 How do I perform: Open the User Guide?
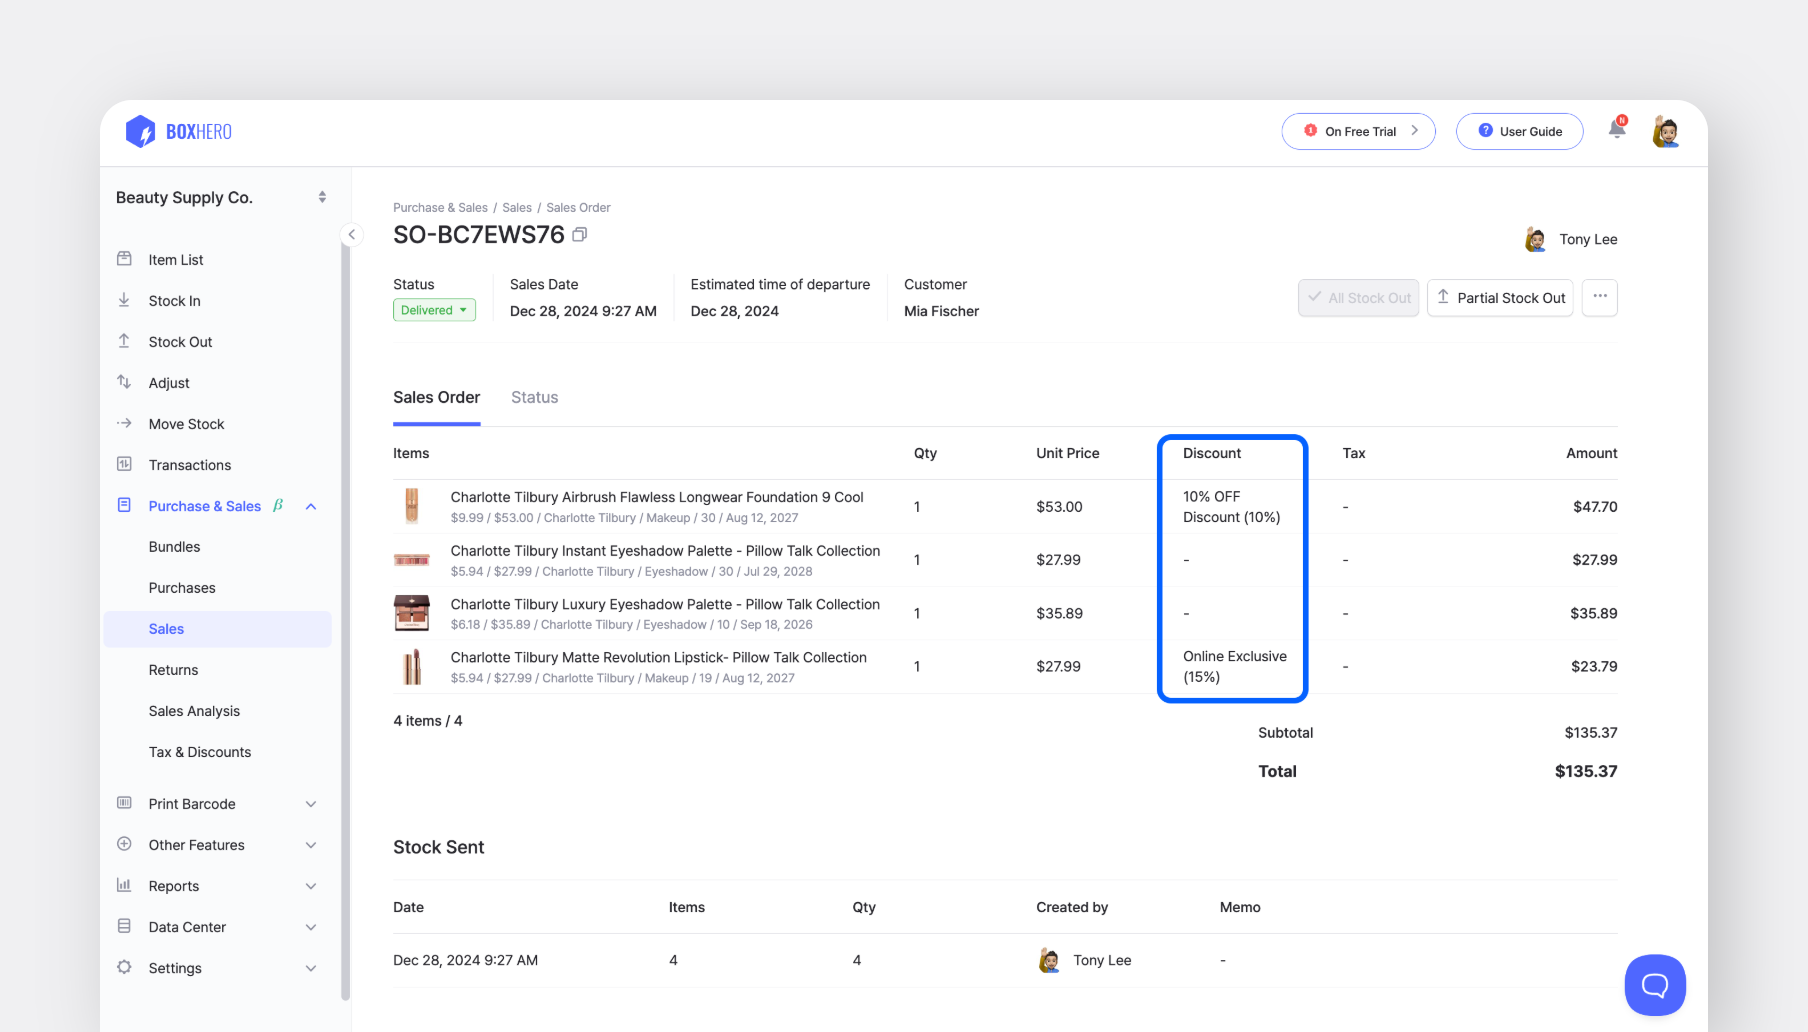[x=1519, y=131]
